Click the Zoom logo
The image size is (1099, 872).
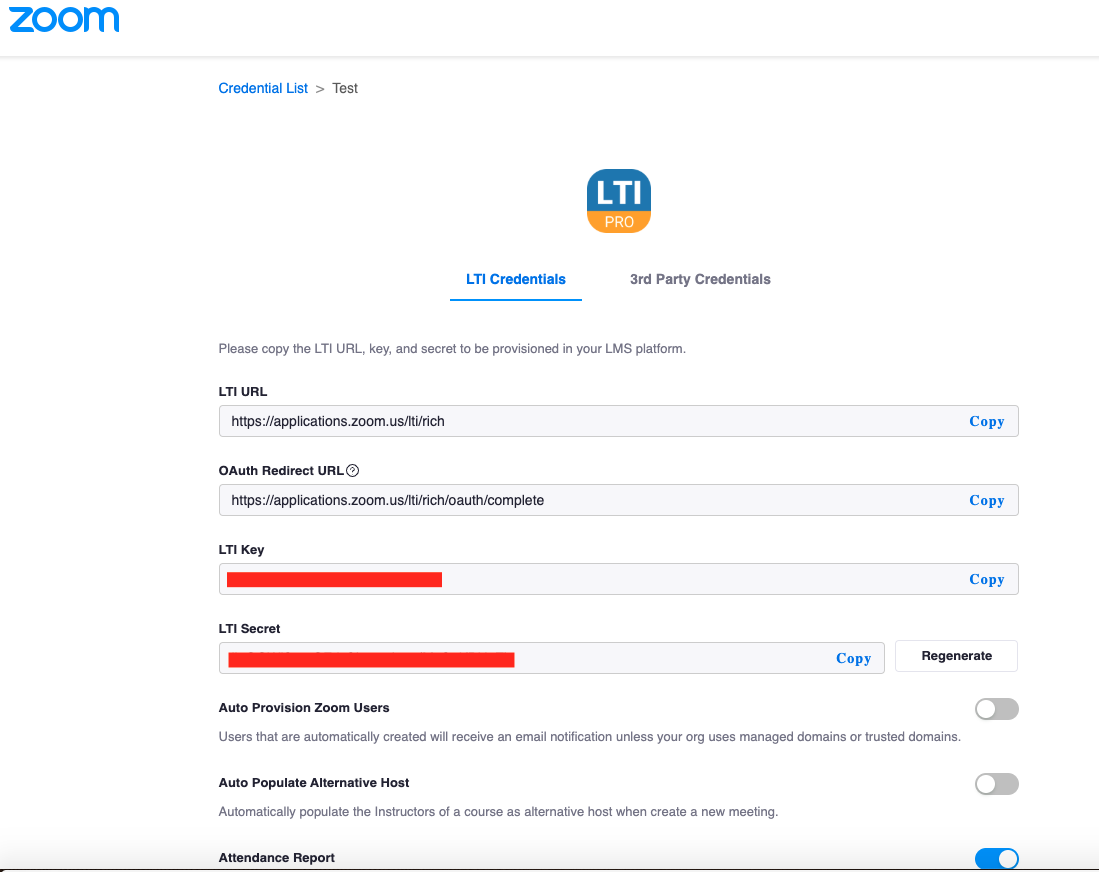click(64, 19)
